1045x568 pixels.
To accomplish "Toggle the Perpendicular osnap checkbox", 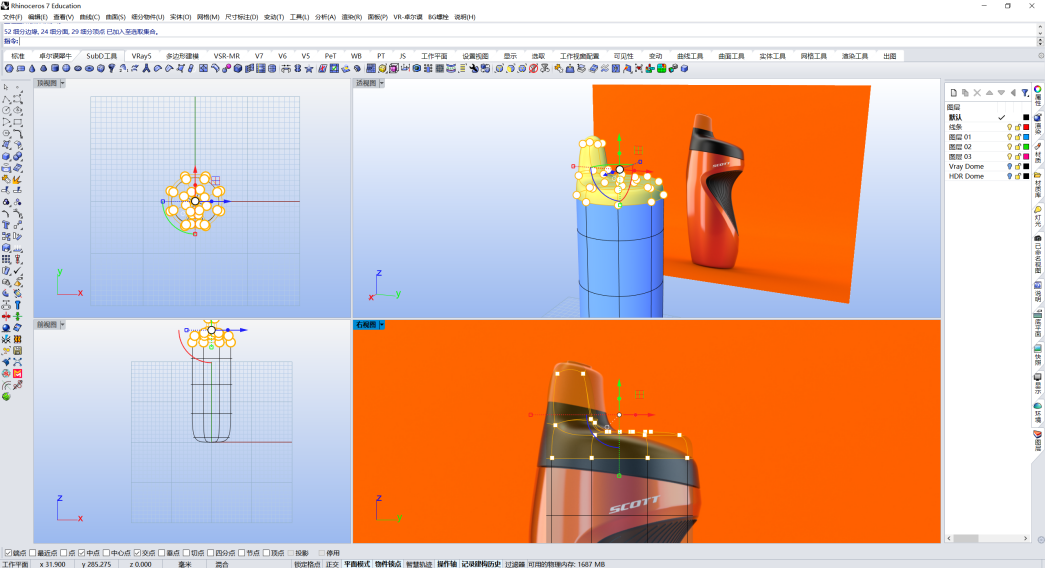I will (162, 553).
